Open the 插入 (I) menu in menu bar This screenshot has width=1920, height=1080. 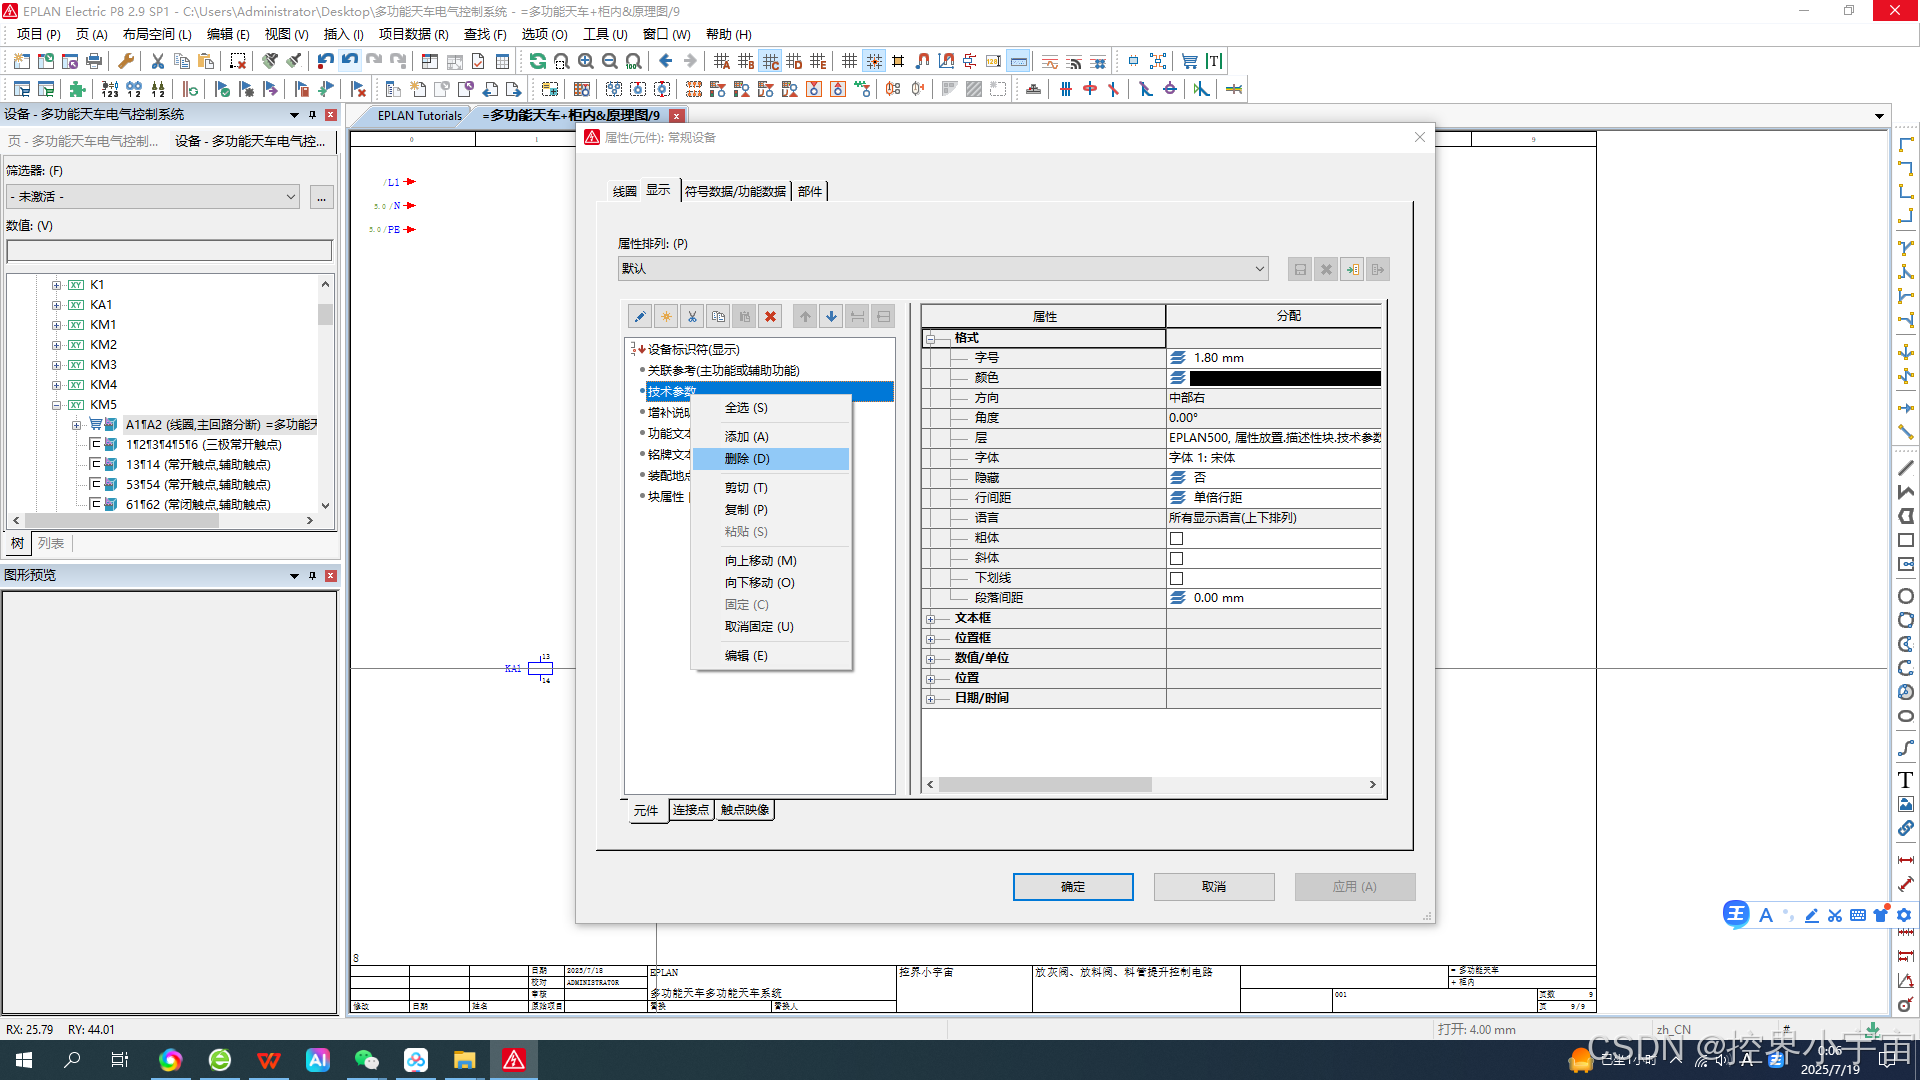coord(343,34)
